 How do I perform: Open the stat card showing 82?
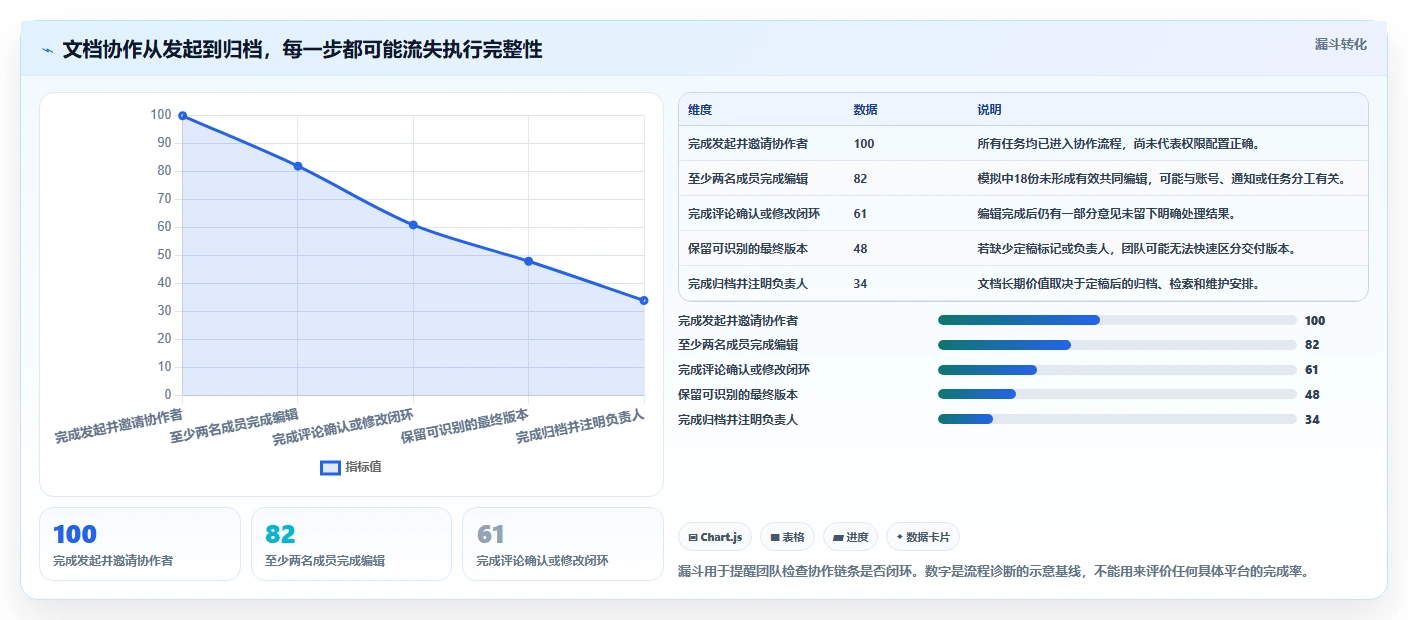(351, 544)
